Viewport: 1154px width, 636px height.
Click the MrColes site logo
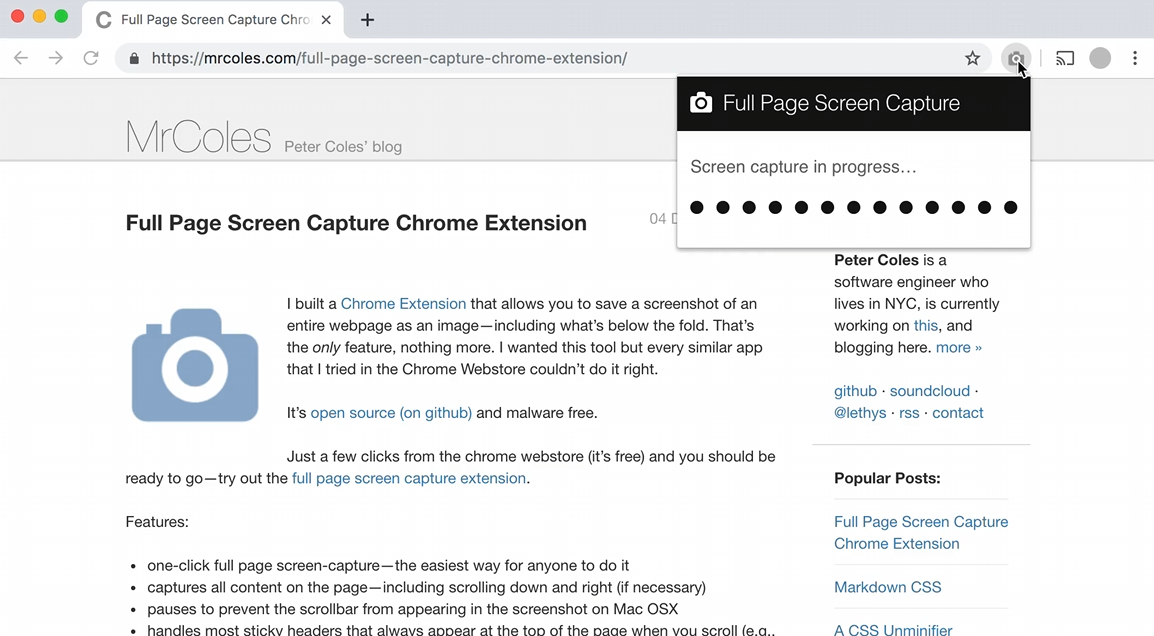point(198,137)
